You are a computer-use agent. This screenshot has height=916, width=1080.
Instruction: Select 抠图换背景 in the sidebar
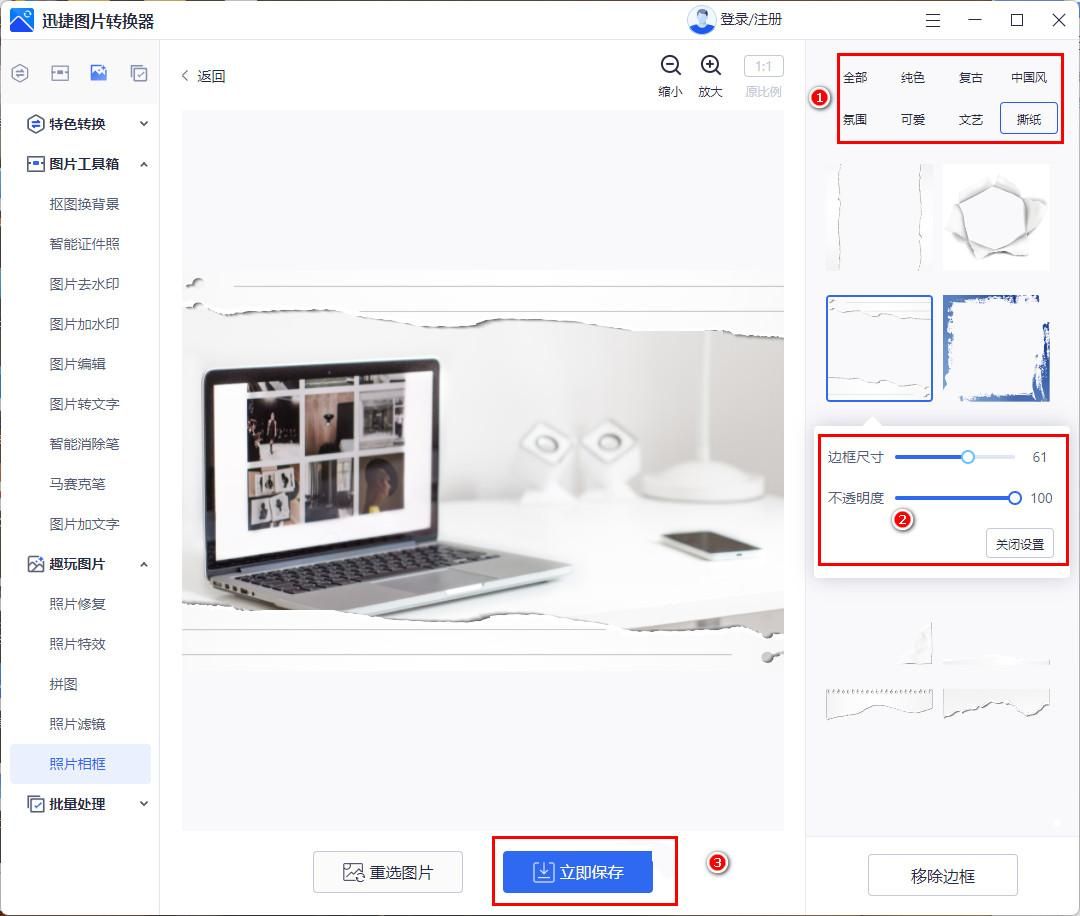[84, 204]
